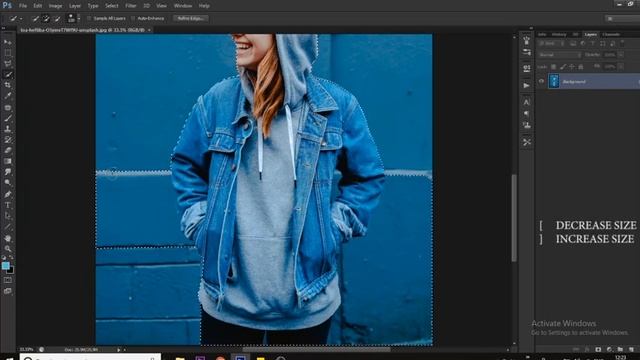Open the File menu
640x360 pixels.
pyautogui.click(x=23, y=6)
